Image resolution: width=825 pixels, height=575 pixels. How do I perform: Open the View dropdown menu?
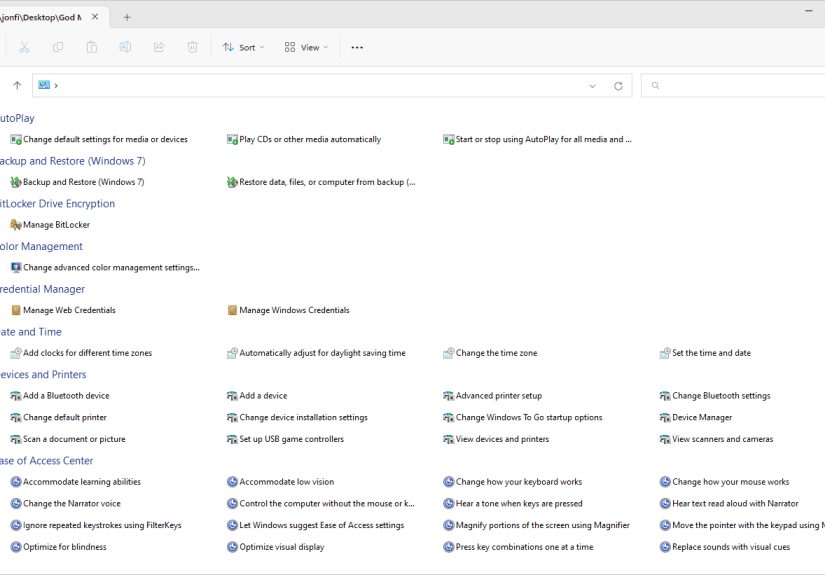point(306,47)
